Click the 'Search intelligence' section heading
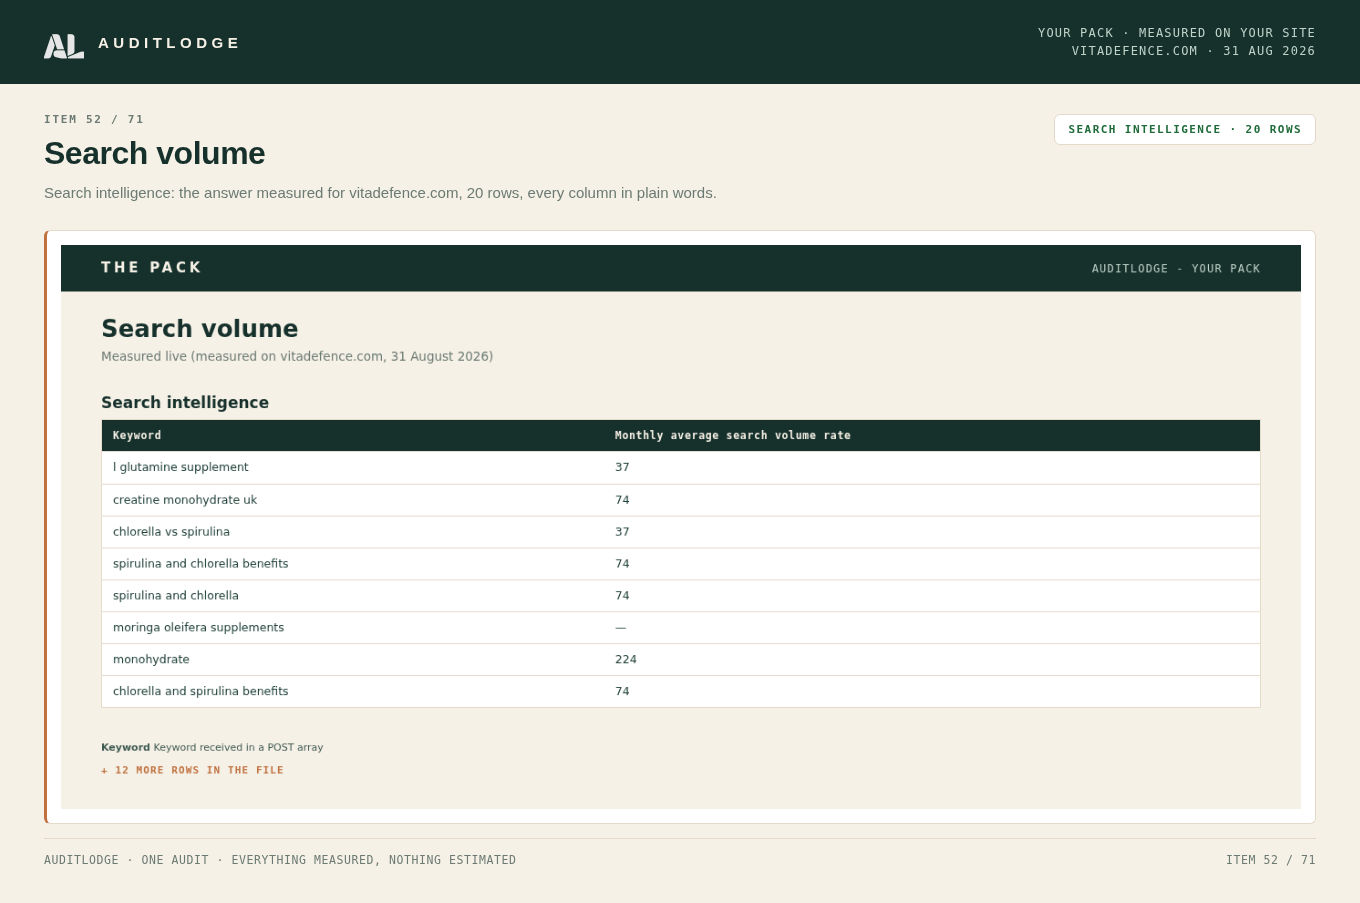1360x903 pixels. [x=185, y=403]
